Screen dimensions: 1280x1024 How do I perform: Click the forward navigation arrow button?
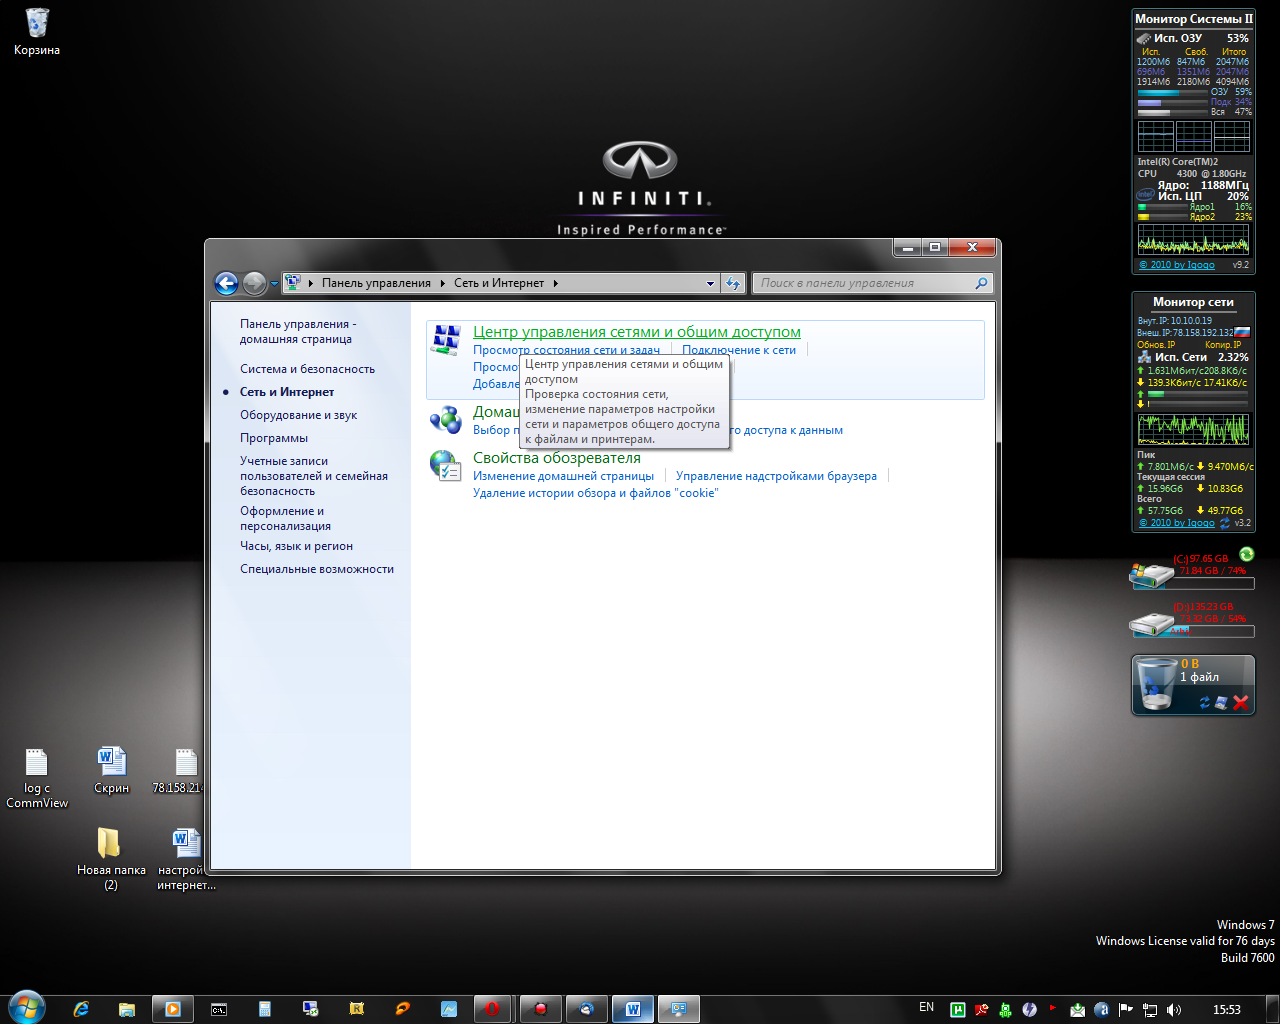click(254, 283)
